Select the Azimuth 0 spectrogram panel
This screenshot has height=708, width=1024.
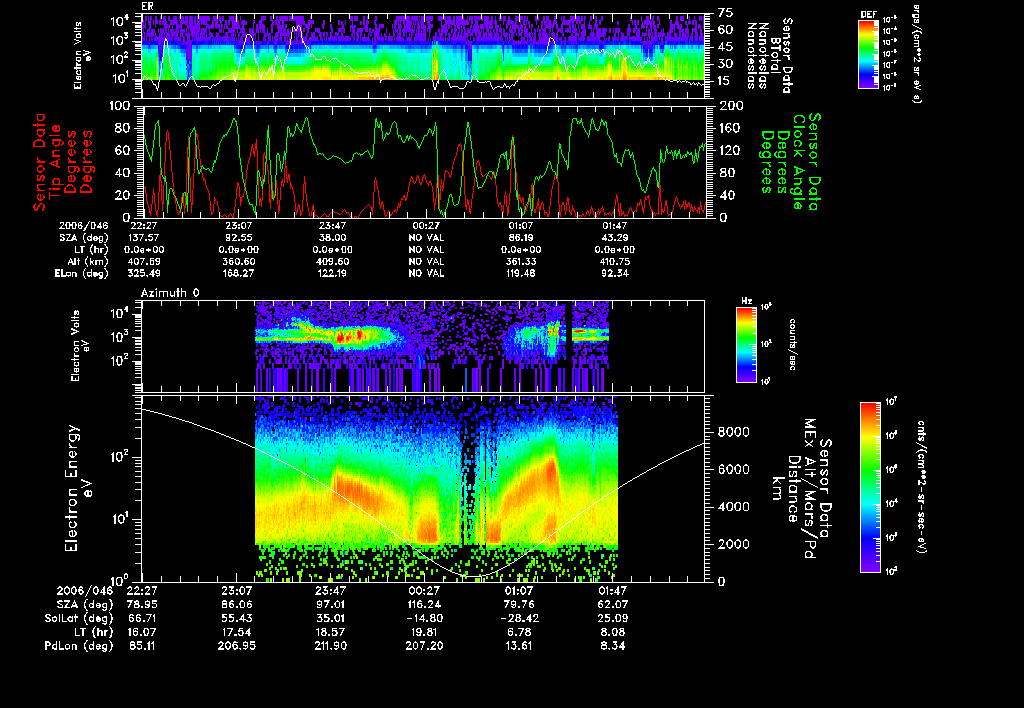[x=423, y=346]
